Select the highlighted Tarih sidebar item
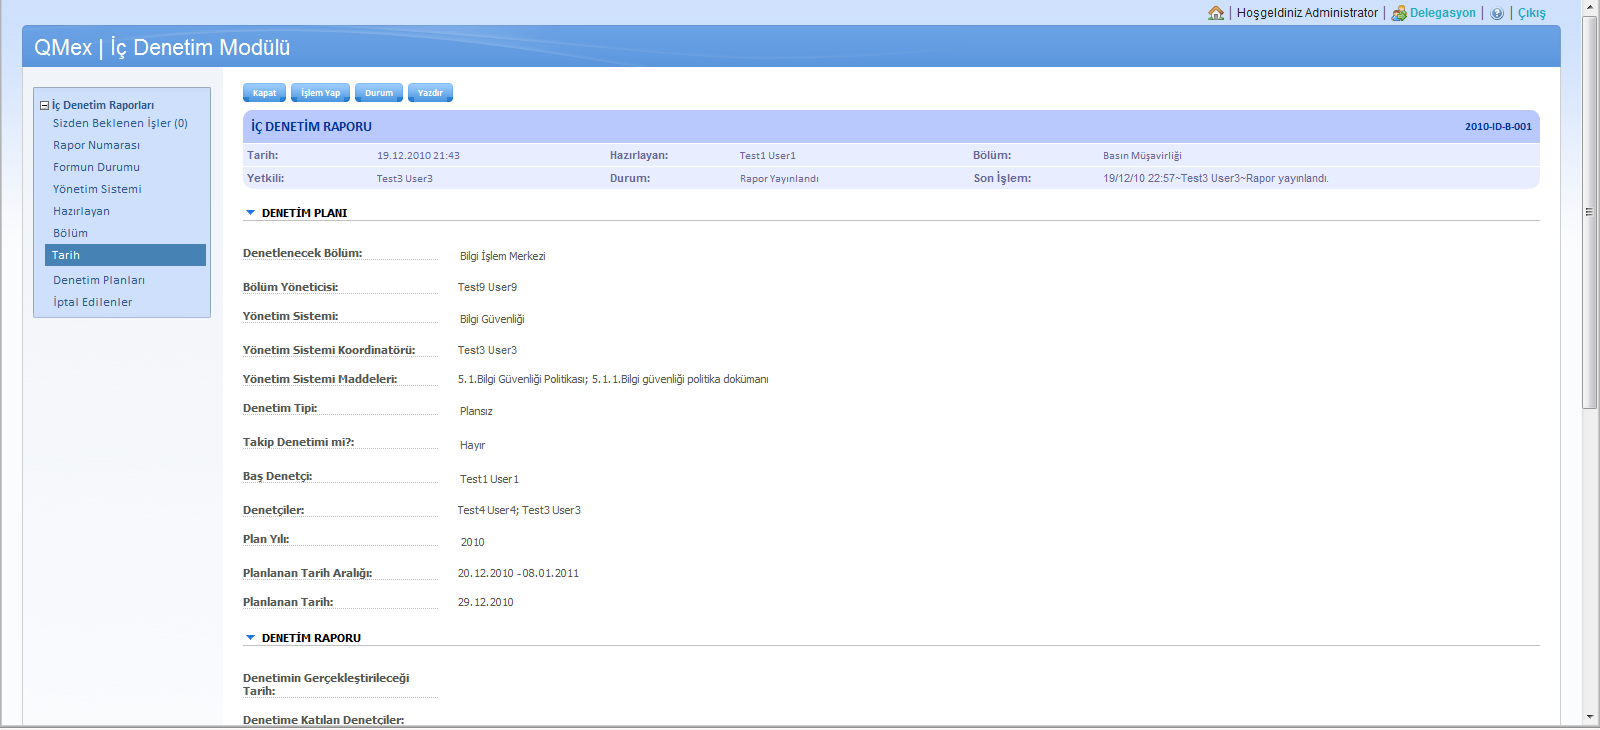Screen dimensions: 1600x730 [125, 255]
